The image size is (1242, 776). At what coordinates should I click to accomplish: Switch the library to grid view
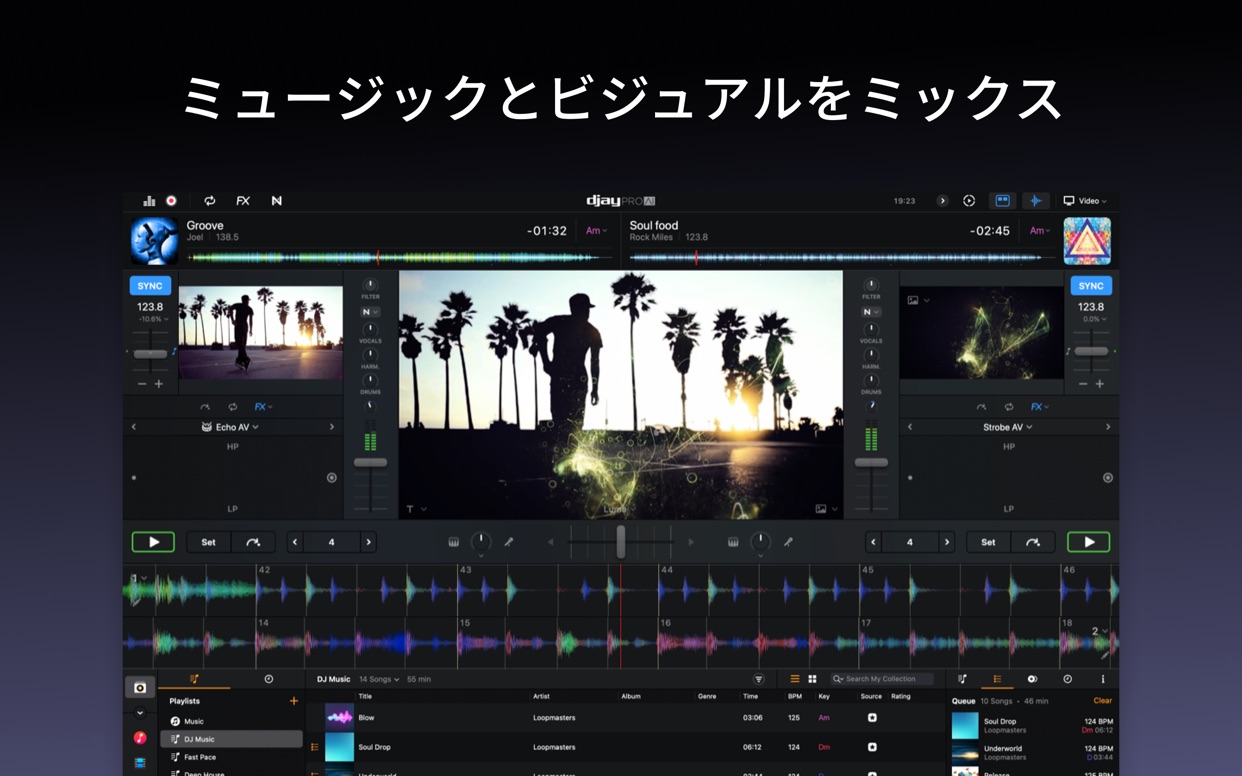point(812,678)
